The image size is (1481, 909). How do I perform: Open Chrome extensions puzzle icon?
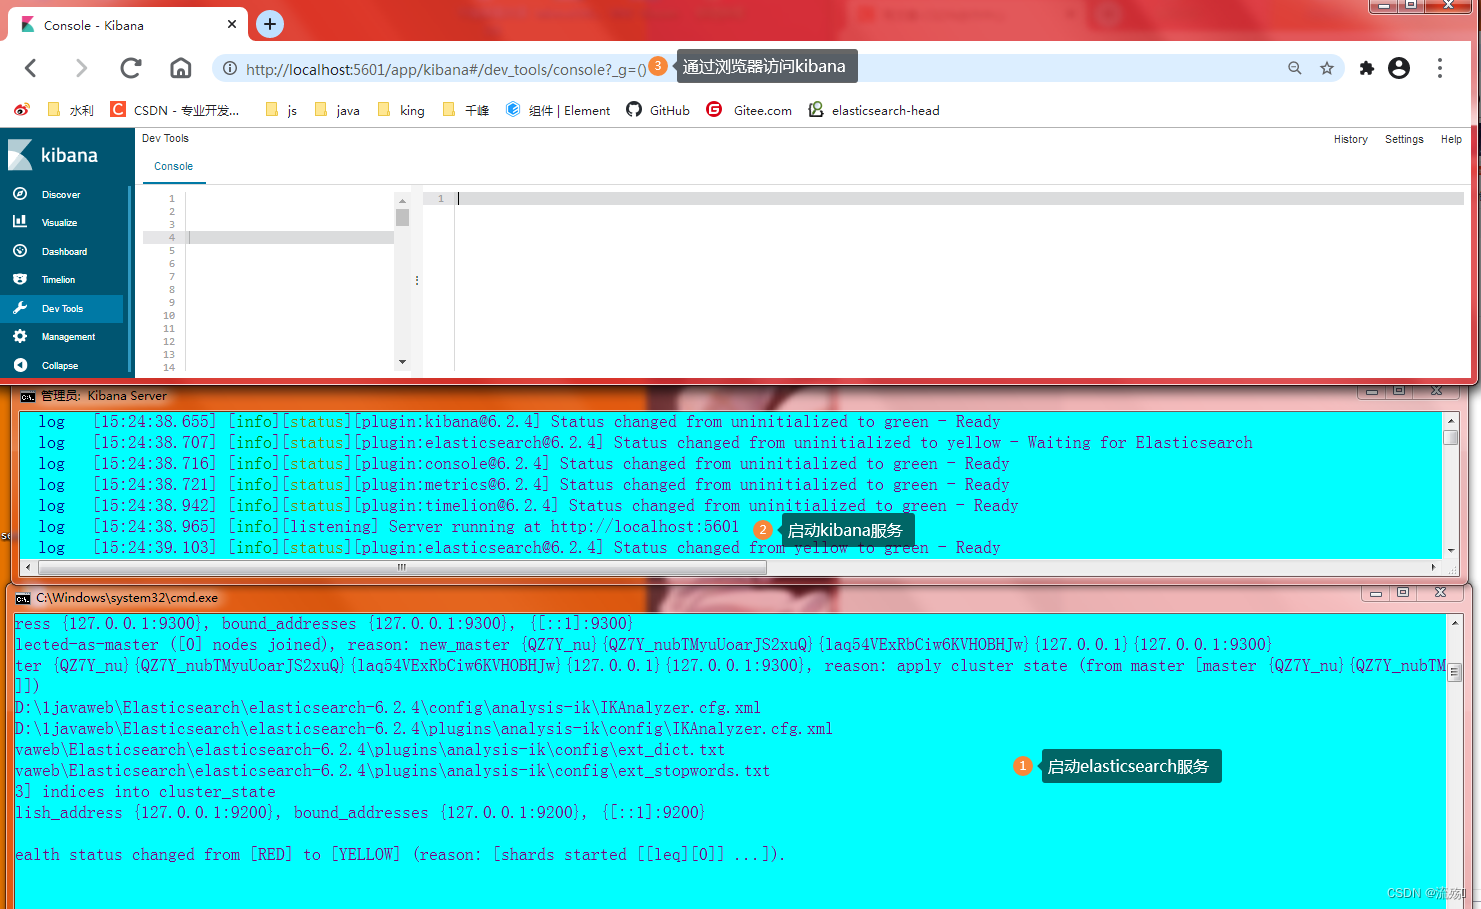tap(1366, 68)
